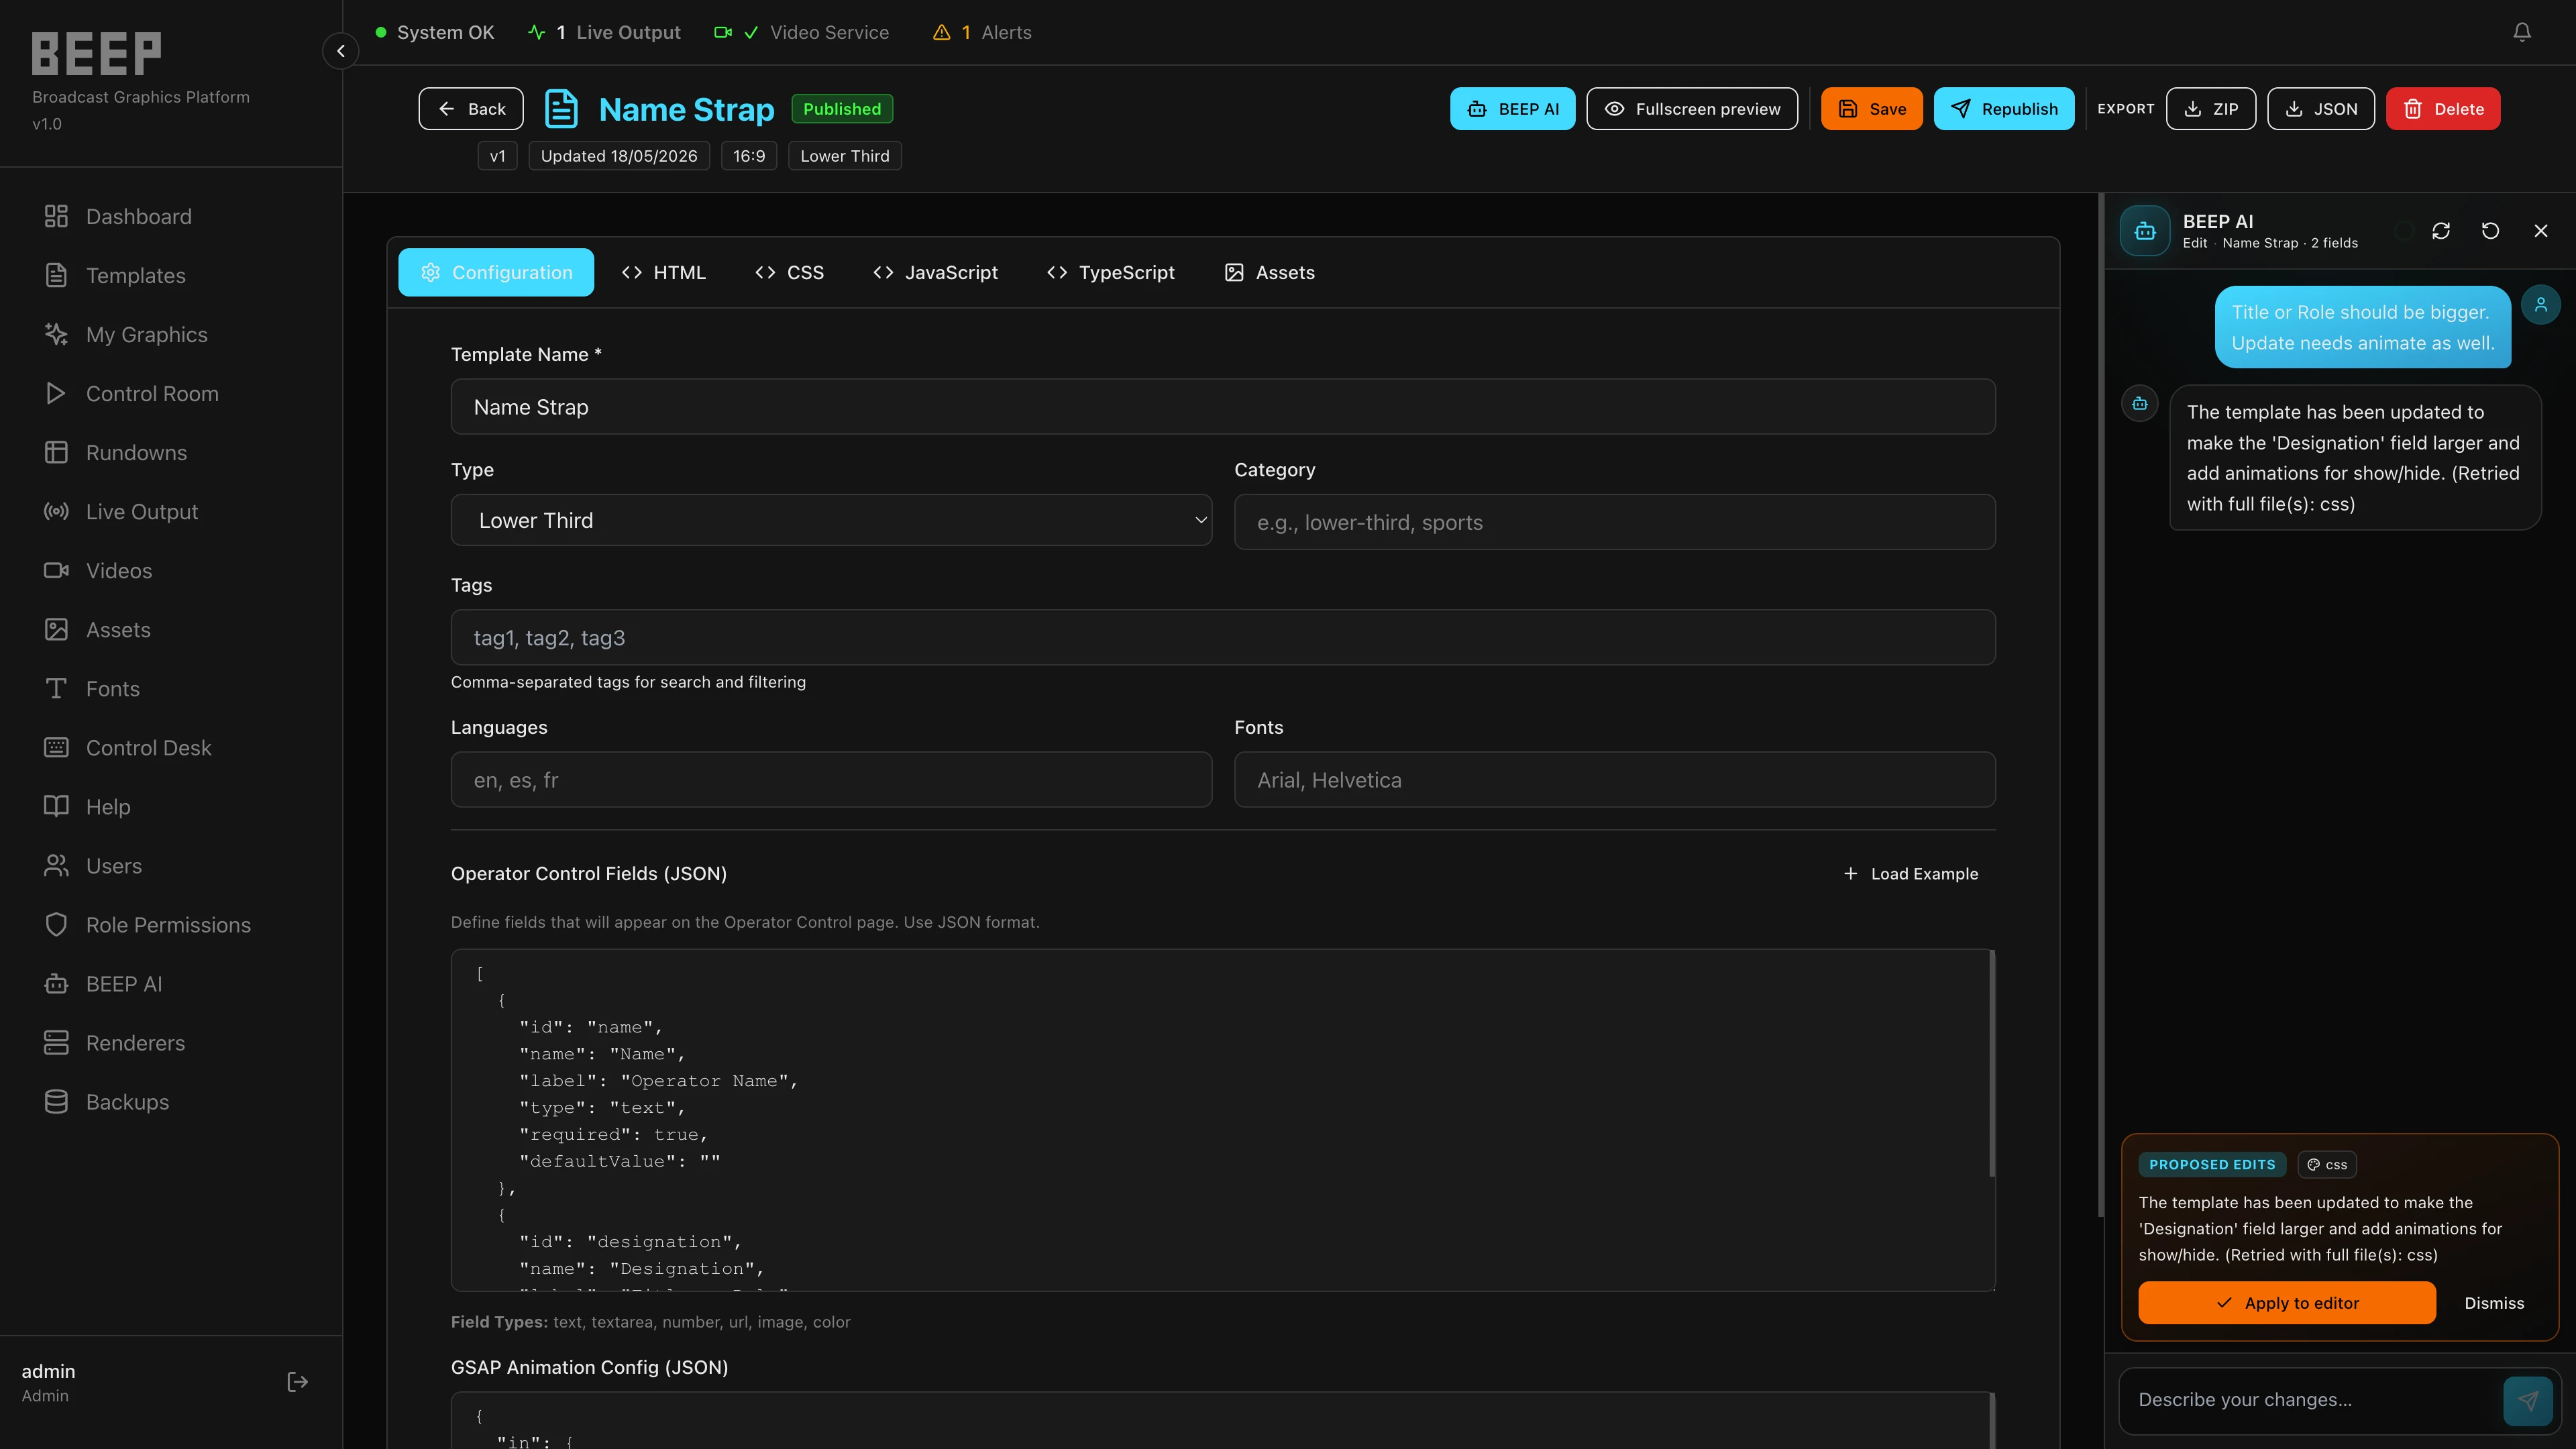
Task: Save the template
Action: [x=1872, y=108]
